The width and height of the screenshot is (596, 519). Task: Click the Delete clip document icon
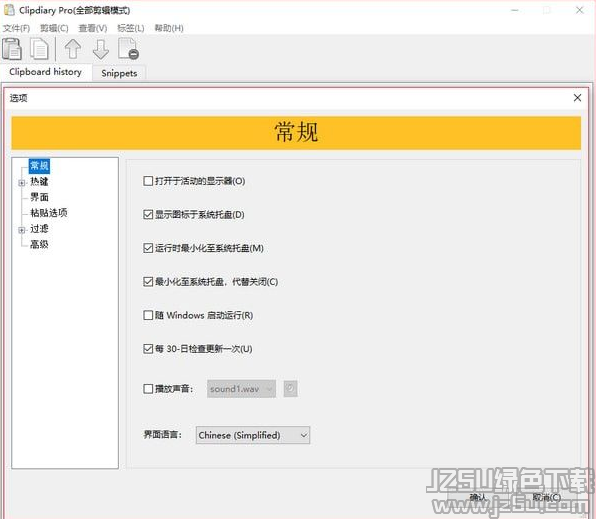click(x=128, y=49)
